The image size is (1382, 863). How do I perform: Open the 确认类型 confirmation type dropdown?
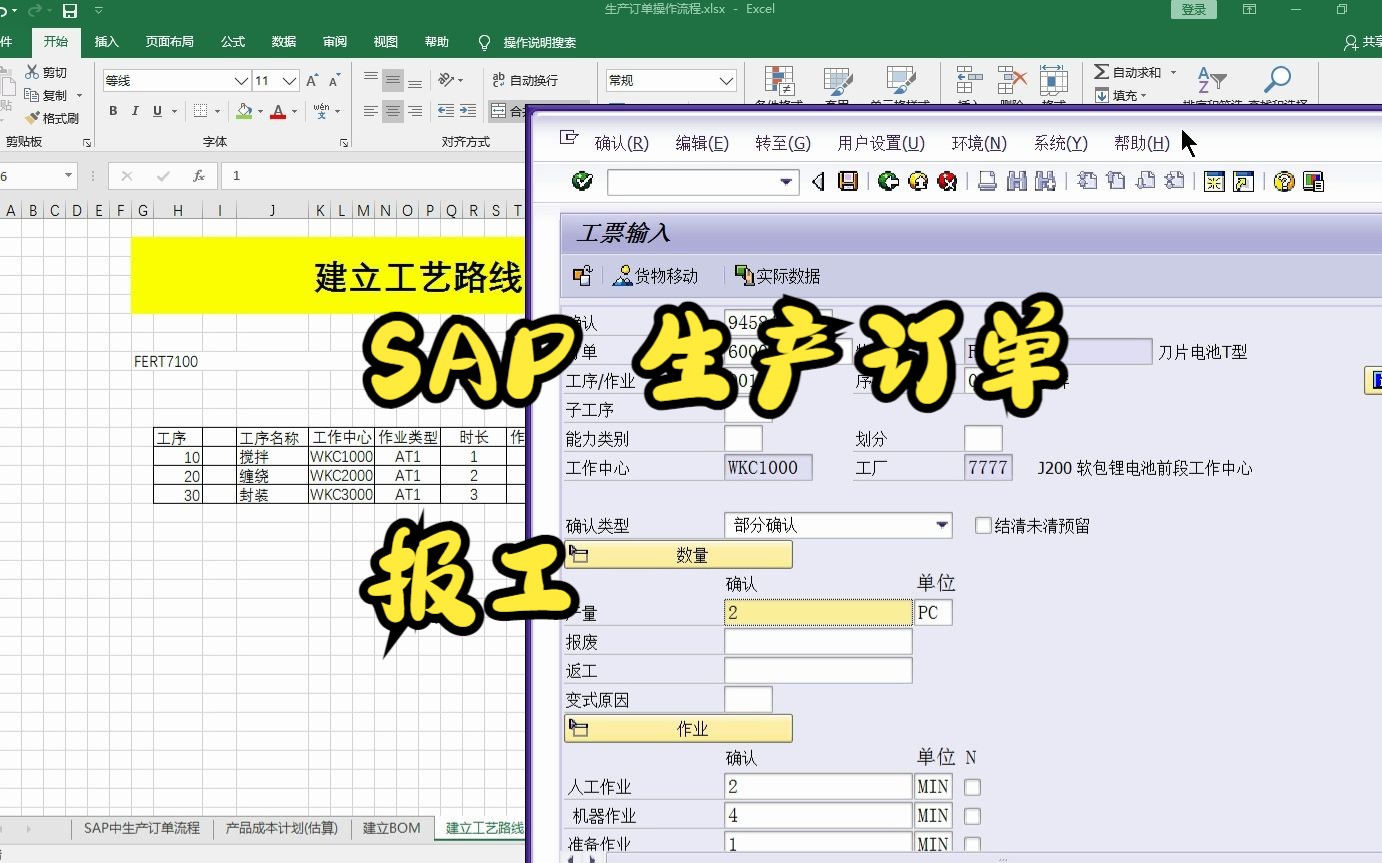point(940,524)
